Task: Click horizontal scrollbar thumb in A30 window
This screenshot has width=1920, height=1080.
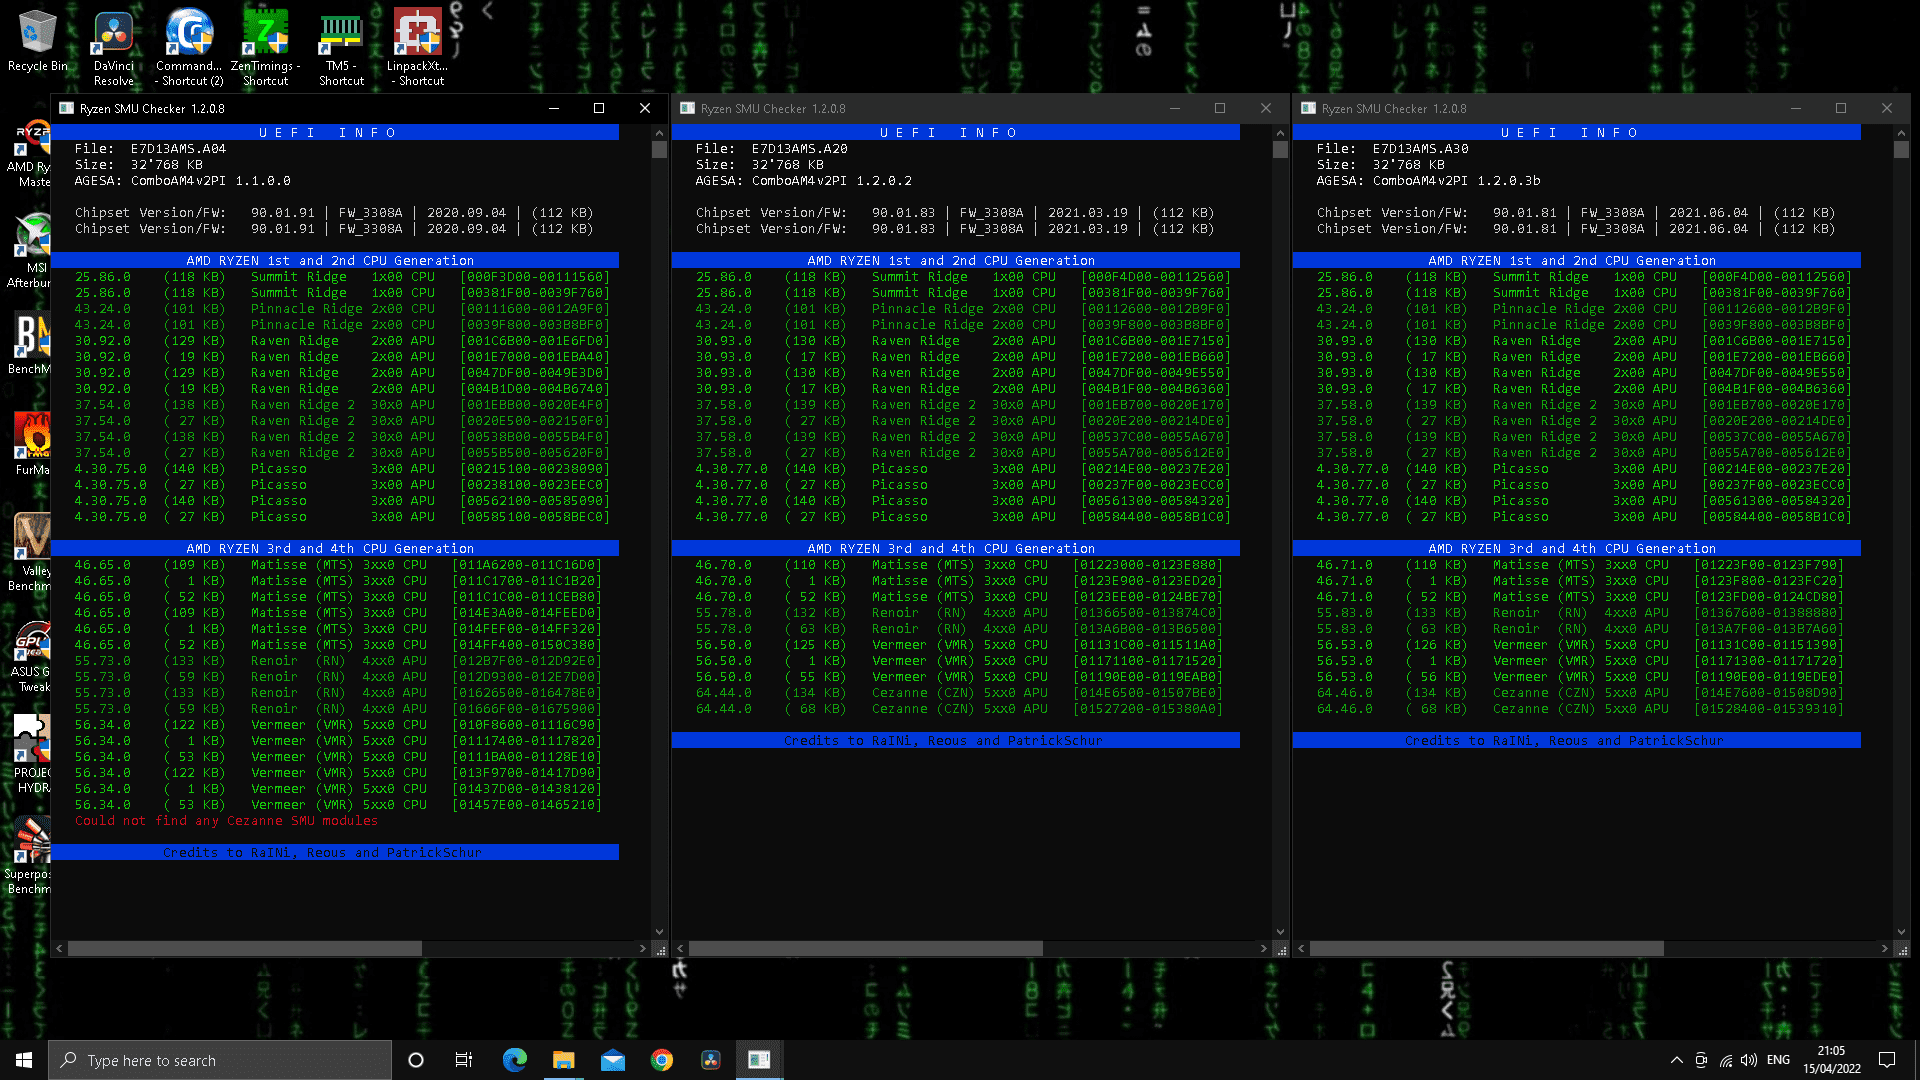Action: coord(1487,949)
